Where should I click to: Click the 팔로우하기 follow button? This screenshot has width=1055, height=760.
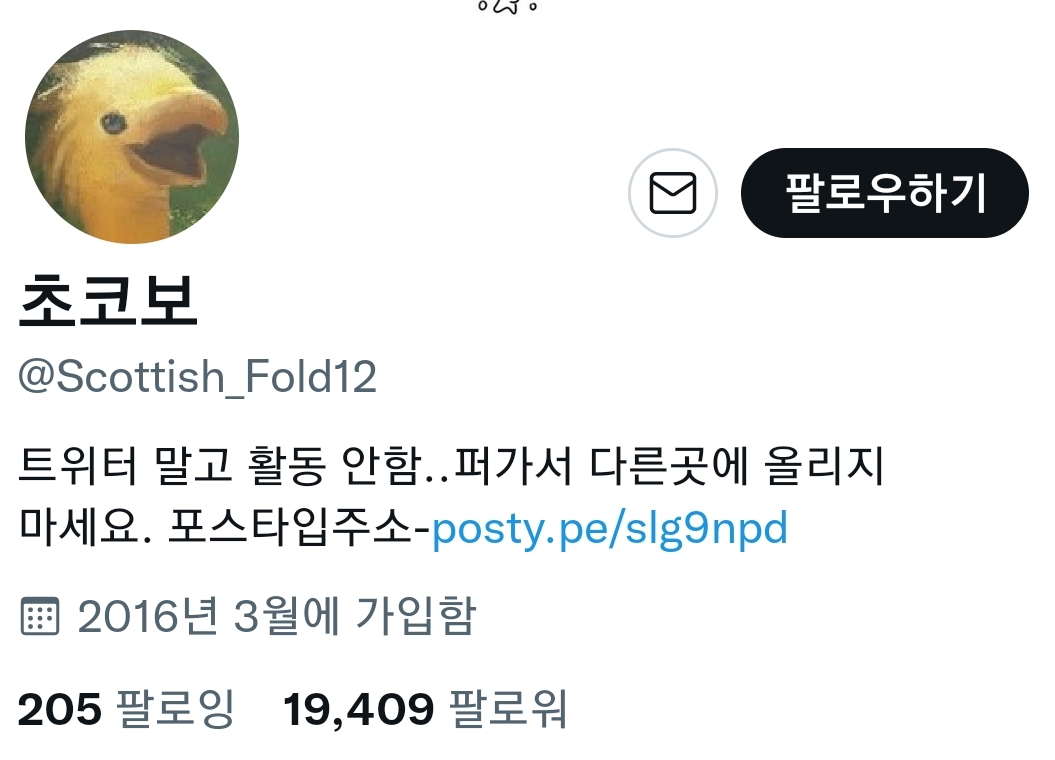[x=885, y=193]
